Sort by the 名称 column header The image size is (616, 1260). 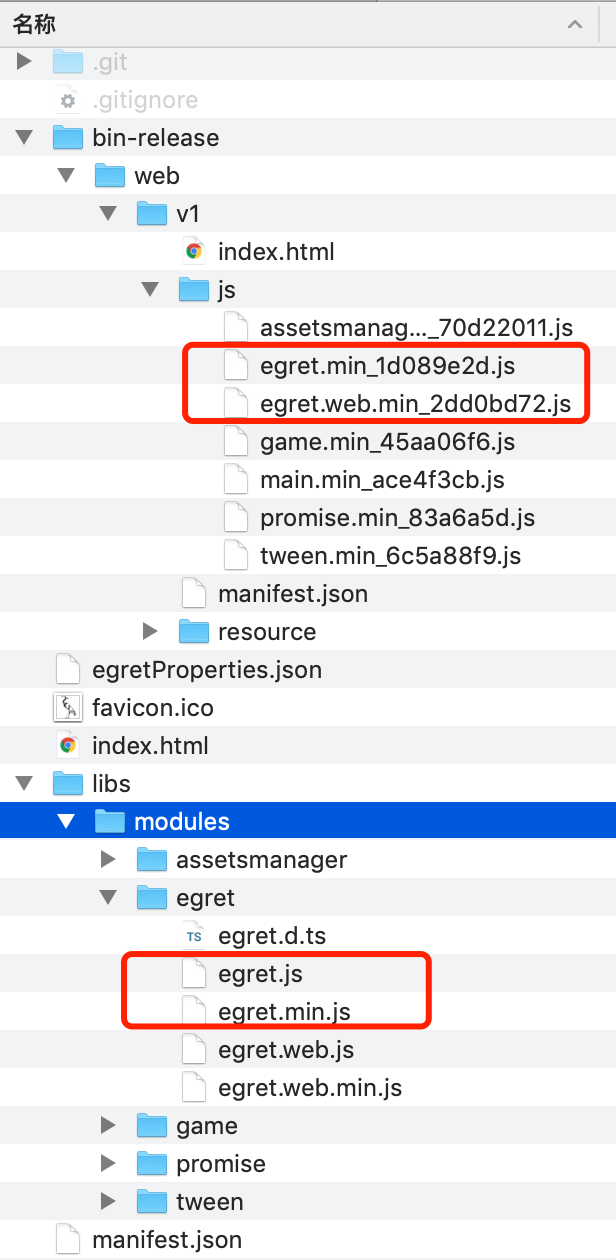[34, 23]
